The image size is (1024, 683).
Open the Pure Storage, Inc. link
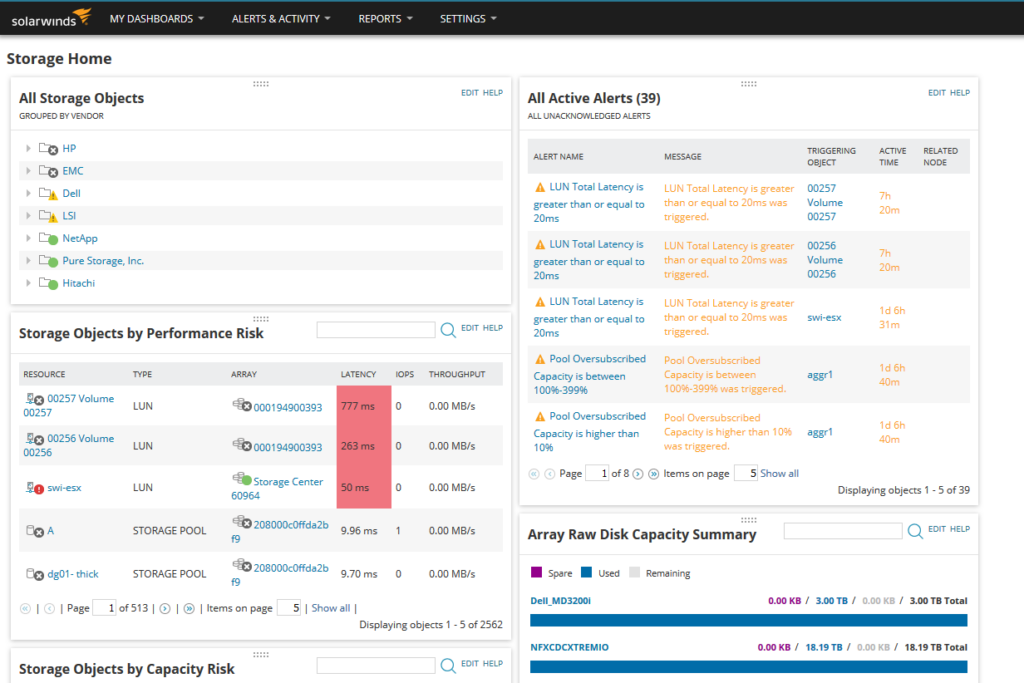[103, 261]
